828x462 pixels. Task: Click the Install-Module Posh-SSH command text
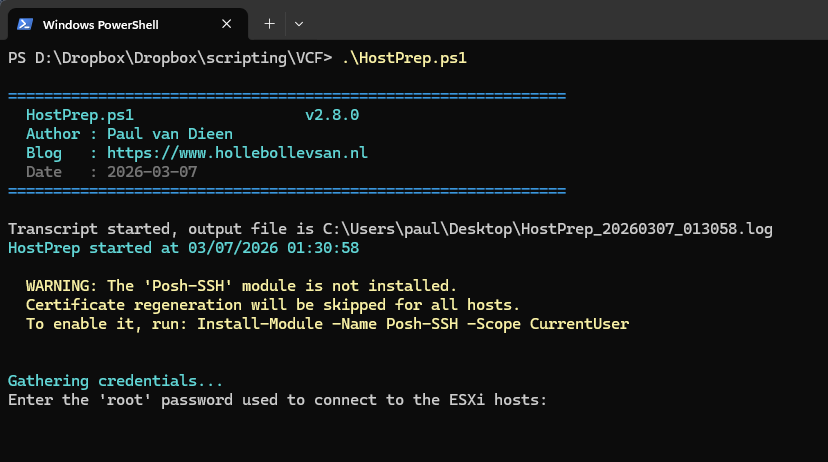pos(413,323)
